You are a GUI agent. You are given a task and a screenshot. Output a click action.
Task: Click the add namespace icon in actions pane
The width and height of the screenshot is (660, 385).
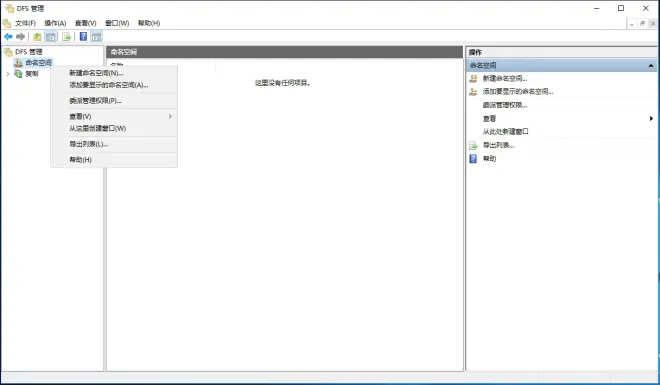[473, 91]
